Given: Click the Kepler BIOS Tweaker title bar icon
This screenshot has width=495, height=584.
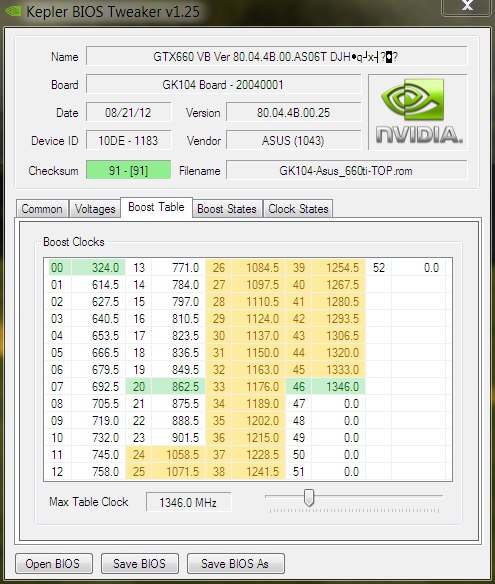Looking at the screenshot, I should 13,11.
